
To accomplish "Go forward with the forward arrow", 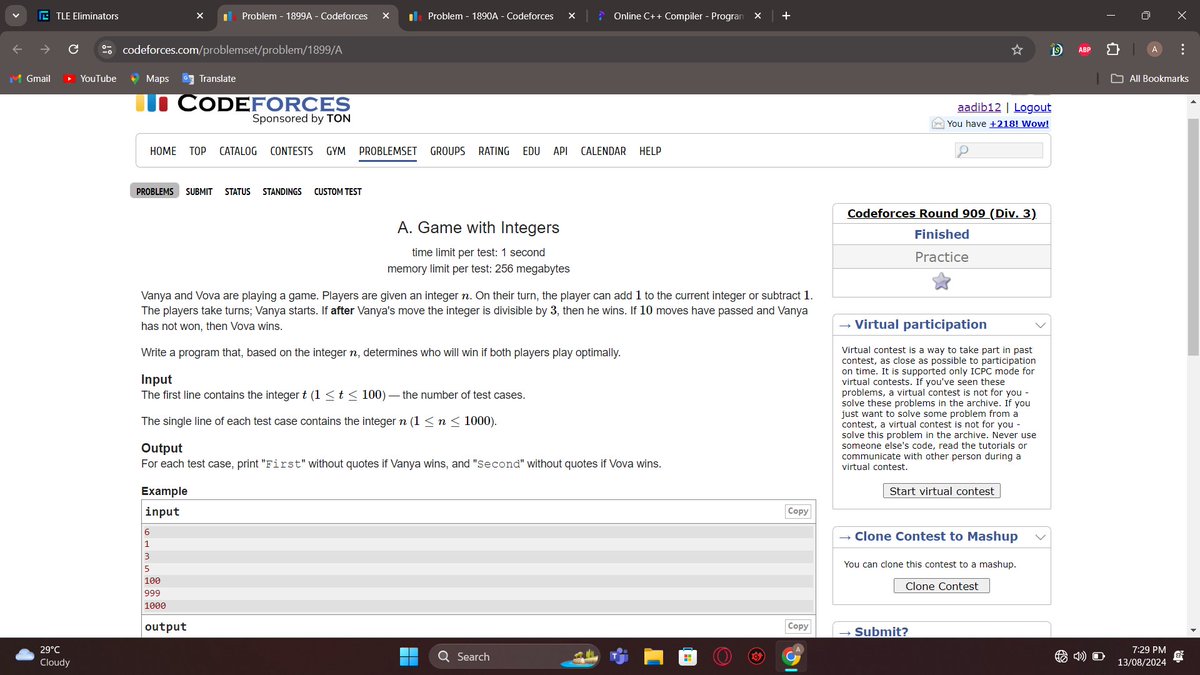I will point(46,49).
